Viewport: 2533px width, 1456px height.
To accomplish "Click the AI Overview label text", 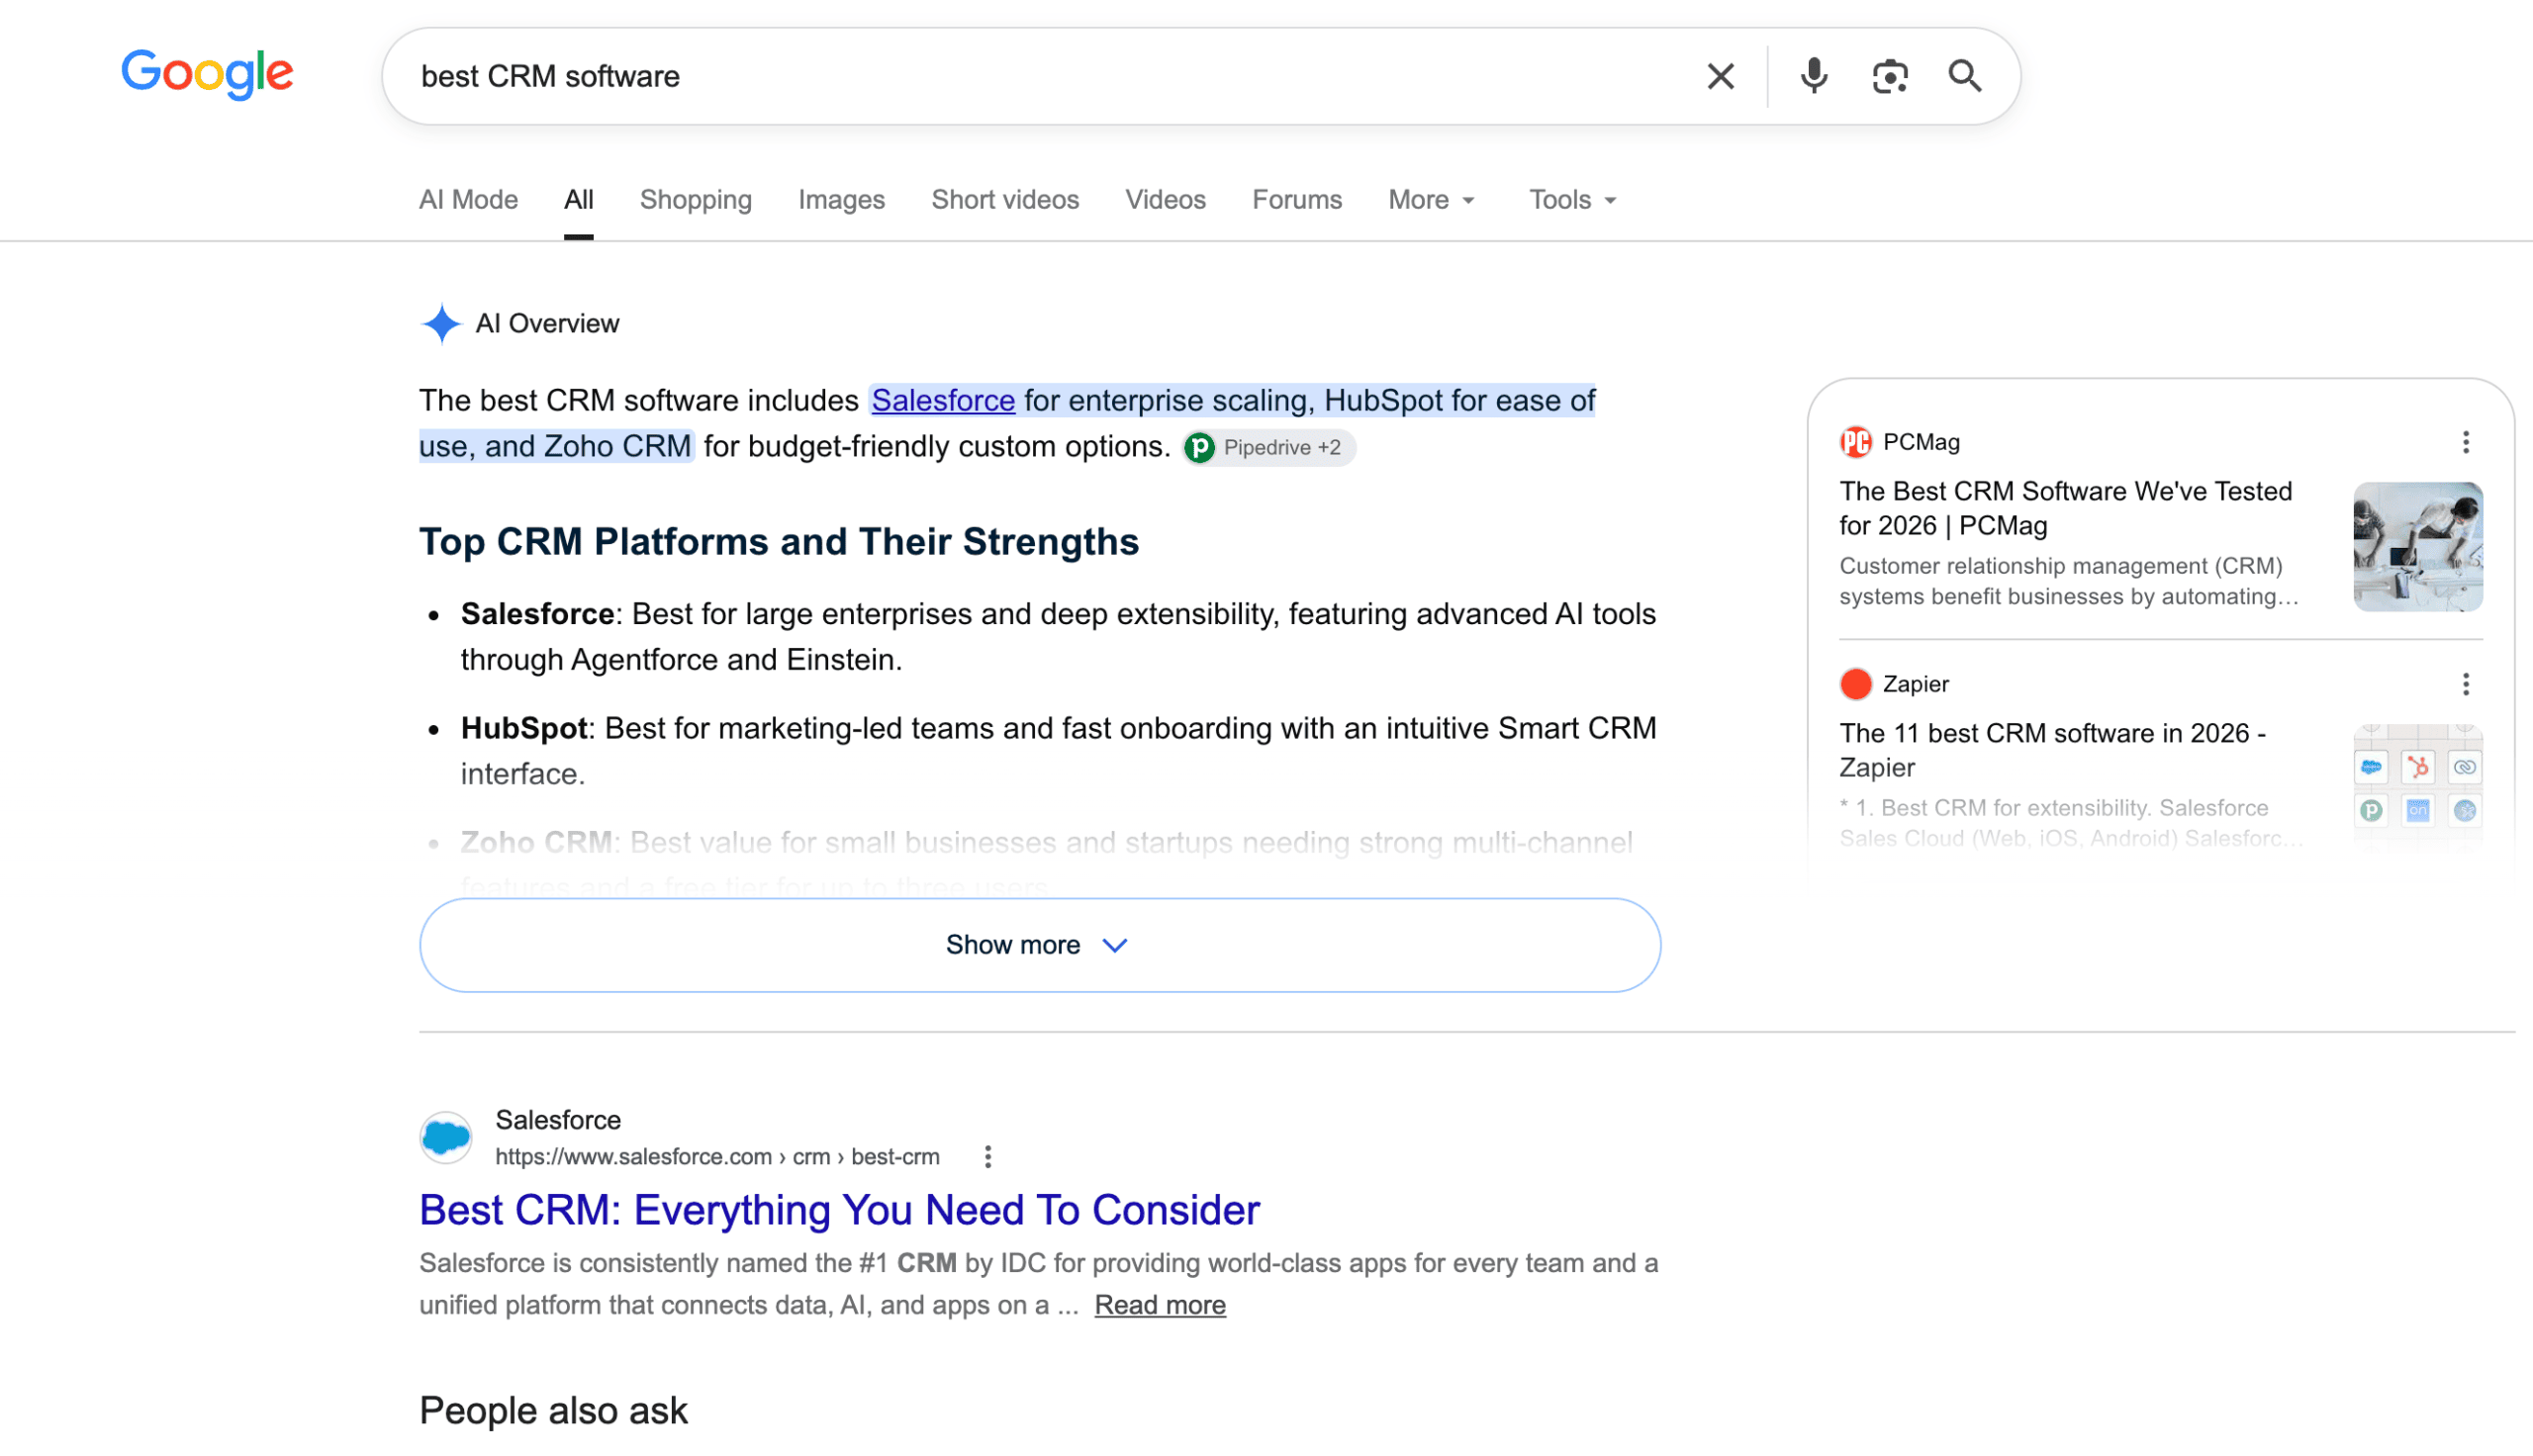I will tap(547, 324).
